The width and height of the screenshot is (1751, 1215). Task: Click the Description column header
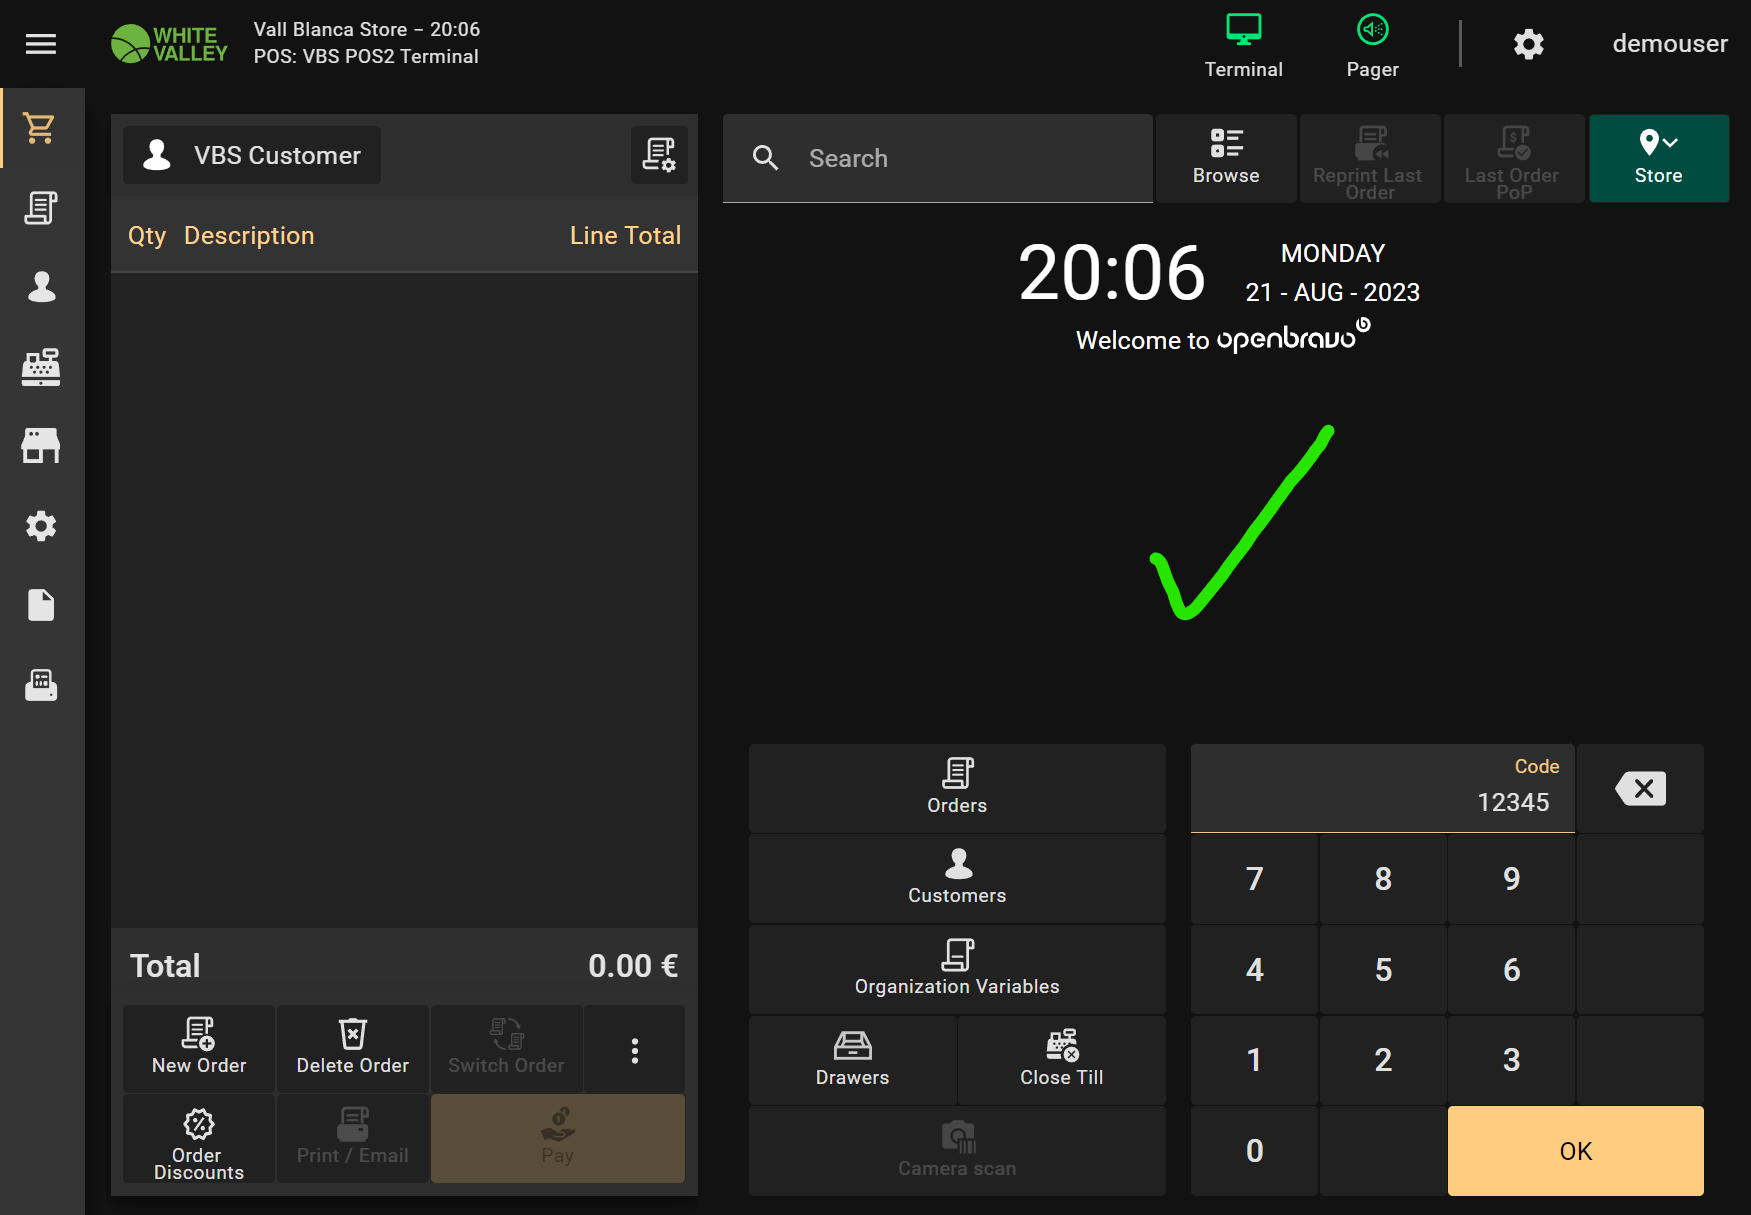[249, 236]
